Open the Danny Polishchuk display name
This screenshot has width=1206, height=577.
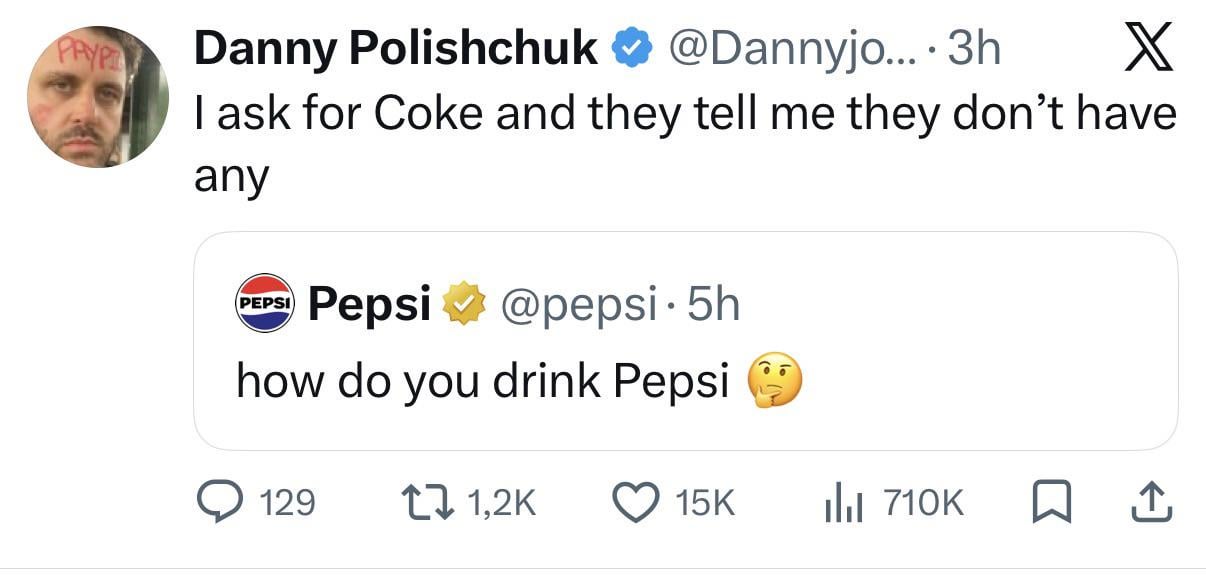coord(395,50)
